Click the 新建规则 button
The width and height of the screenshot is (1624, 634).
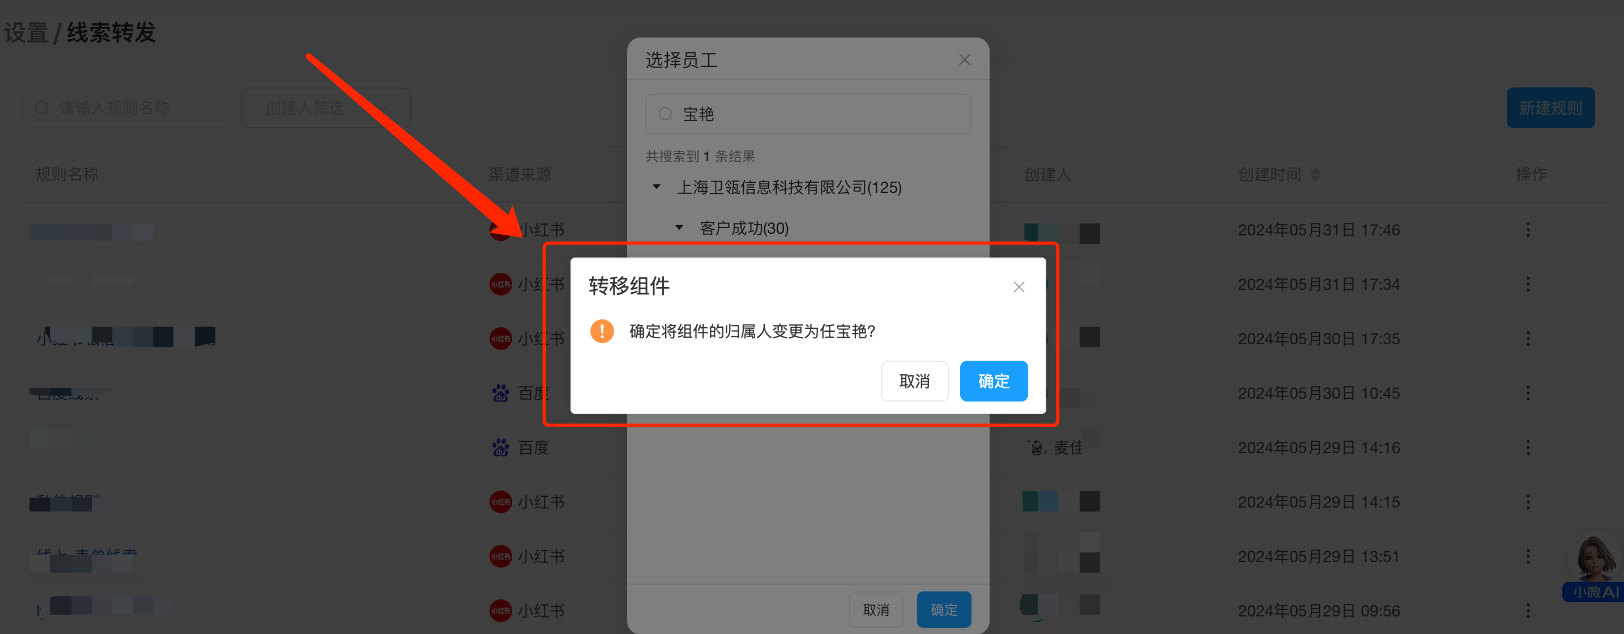1550,108
